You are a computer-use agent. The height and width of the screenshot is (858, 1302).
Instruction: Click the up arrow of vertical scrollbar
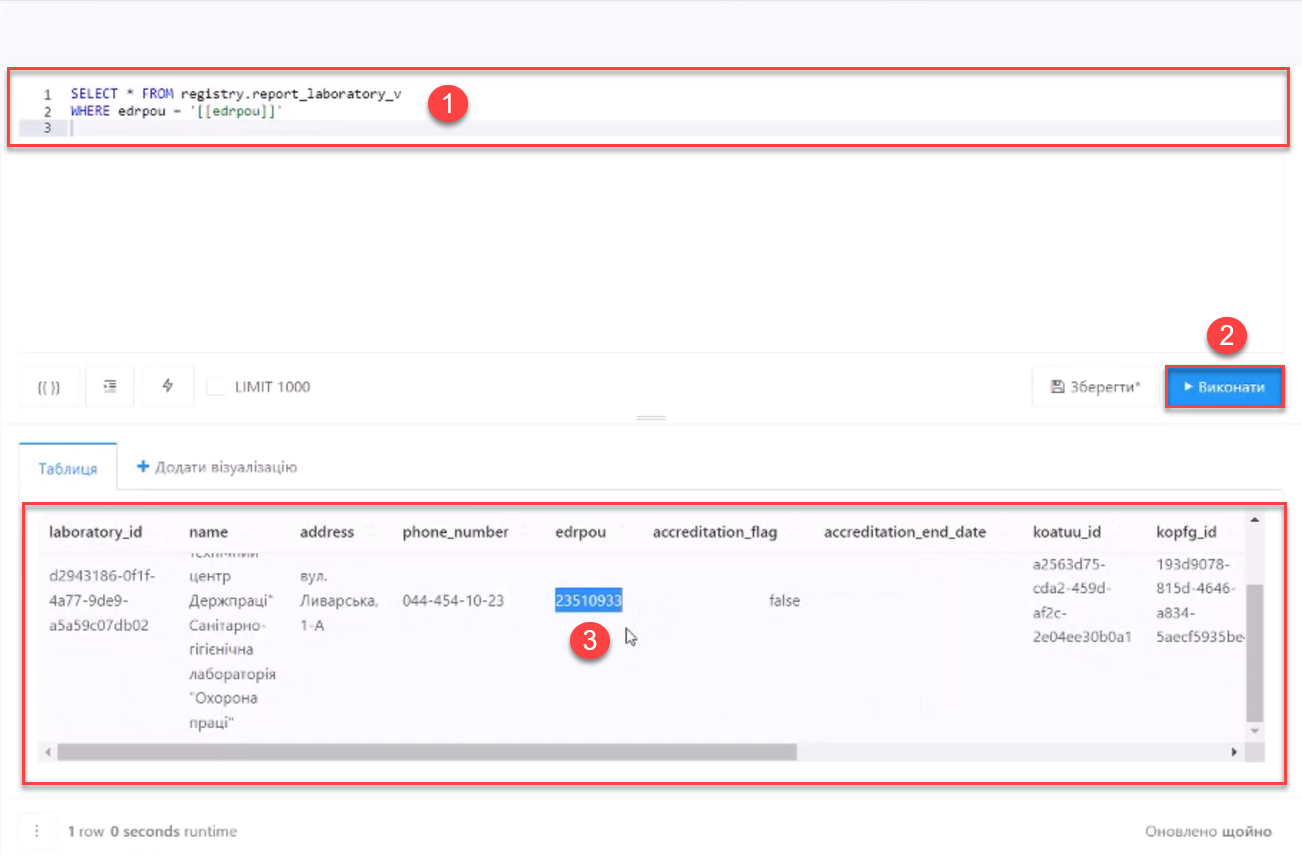pos(1255,519)
